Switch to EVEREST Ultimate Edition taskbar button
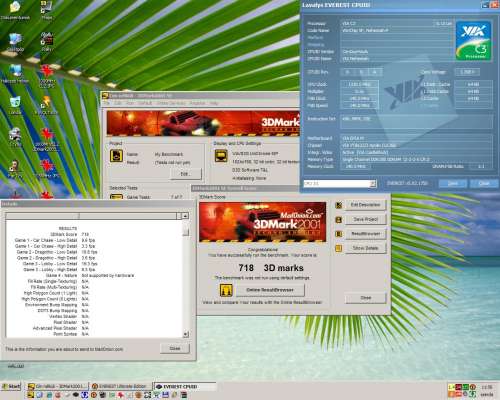 pos(120,386)
